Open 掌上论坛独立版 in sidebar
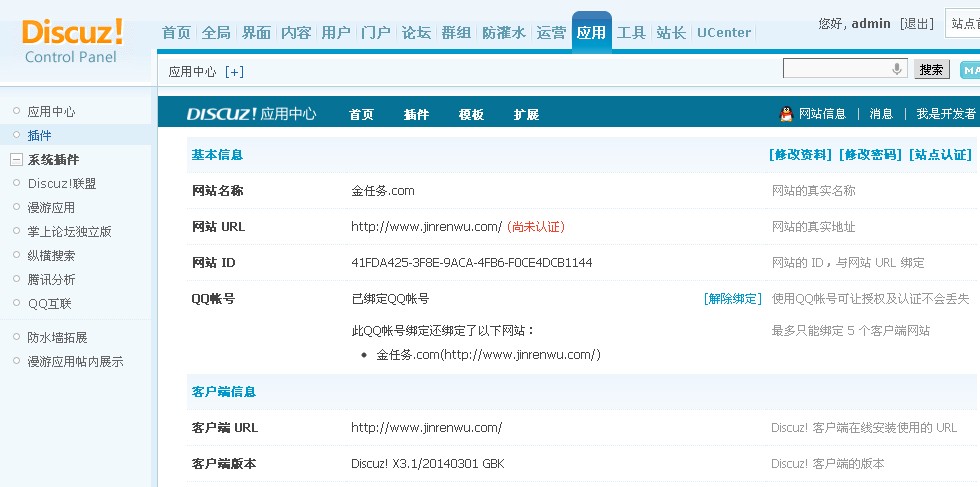Image resolution: width=980 pixels, height=487 pixels. coord(69,231)
